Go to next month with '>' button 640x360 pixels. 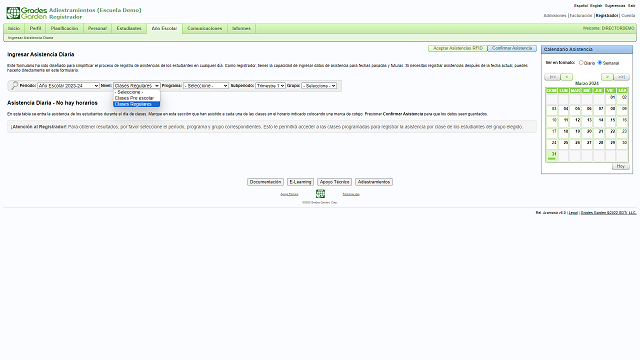(607, 77)
